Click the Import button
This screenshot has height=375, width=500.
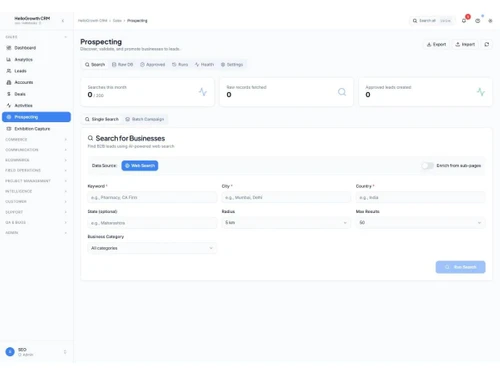pyautogui.click(x=465, y=44)
